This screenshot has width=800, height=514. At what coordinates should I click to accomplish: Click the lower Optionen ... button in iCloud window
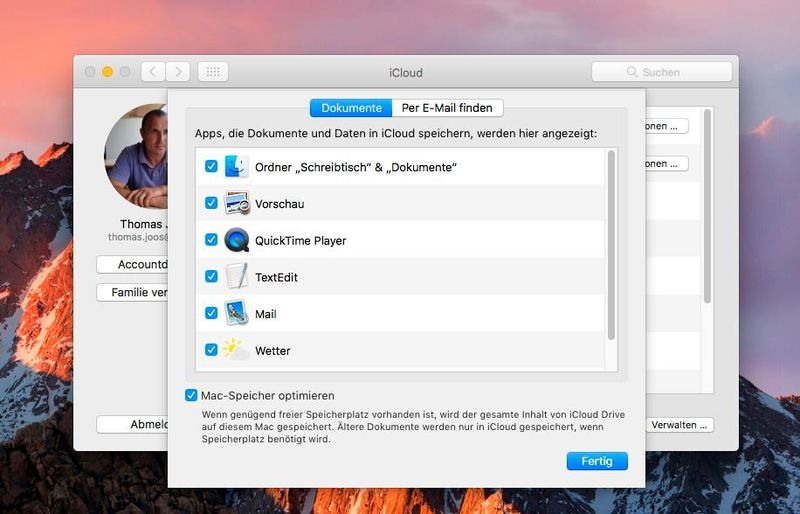667,164
